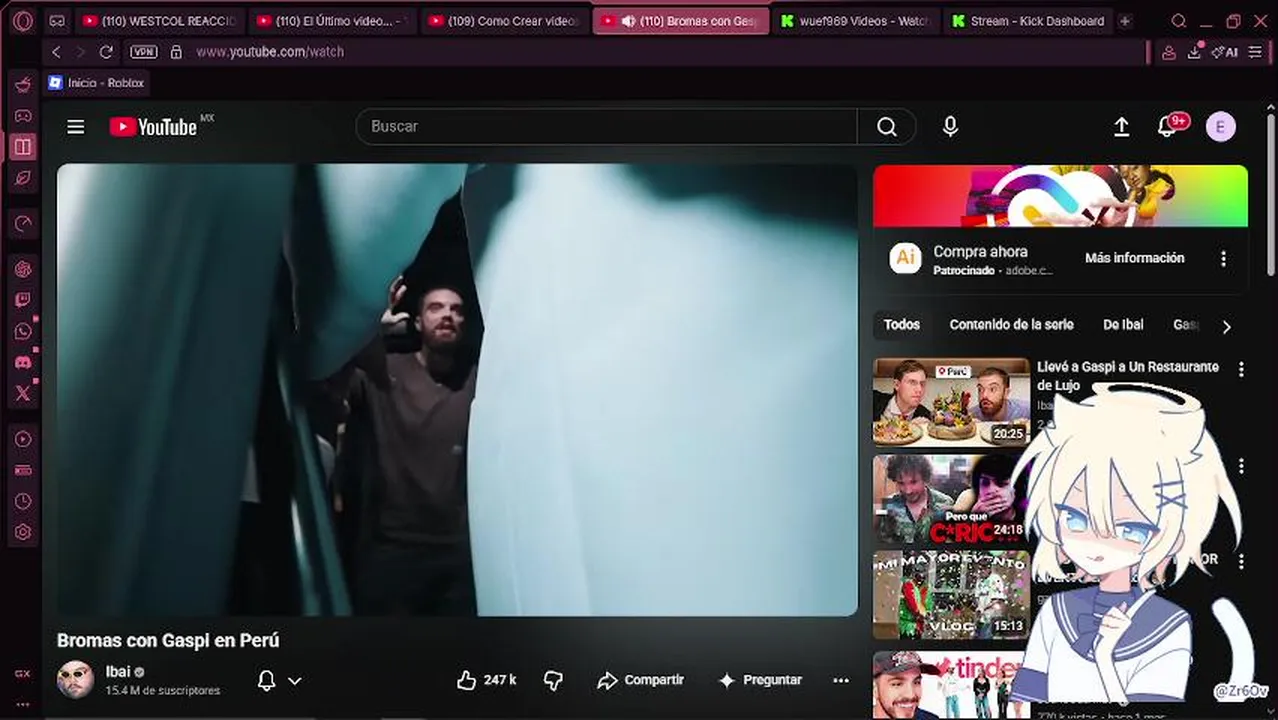Select Contenido de la serie chip
Image resolution: width=1278 pixels, height=720 pixels.
pyautogui.click(x=1011, y=325)
